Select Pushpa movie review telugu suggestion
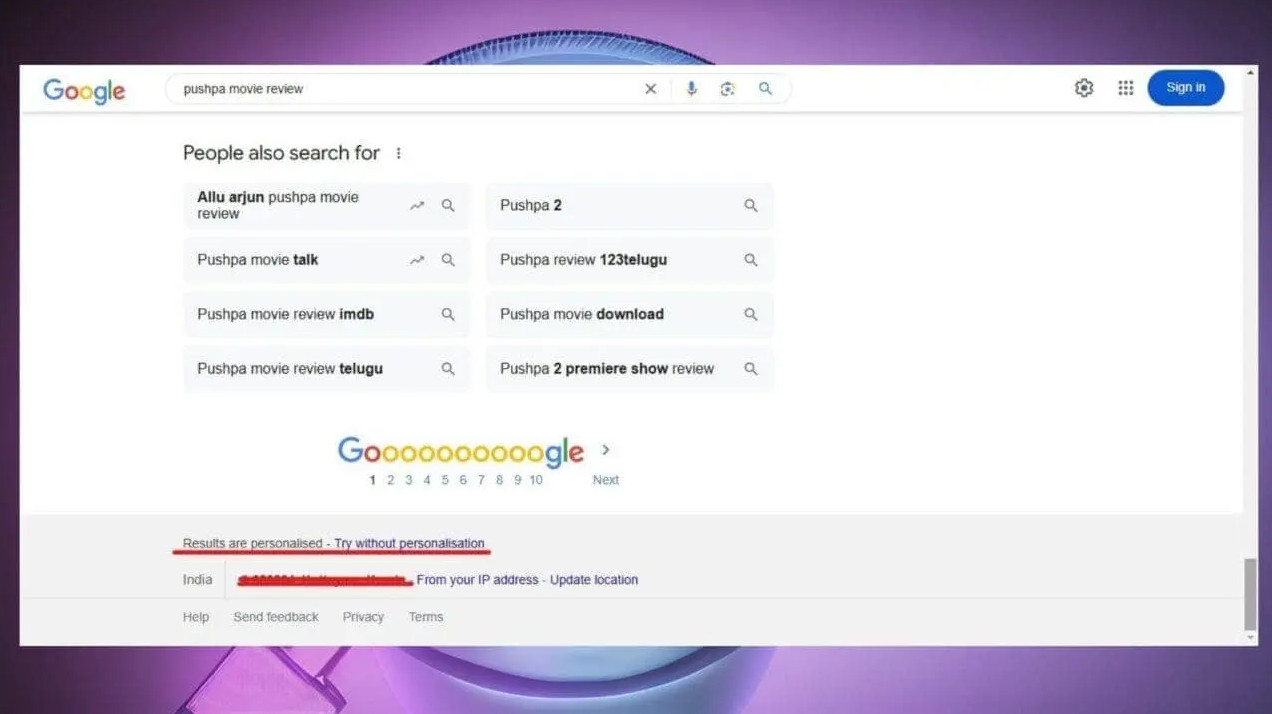The image size is (1272, 714). (326, 369)
